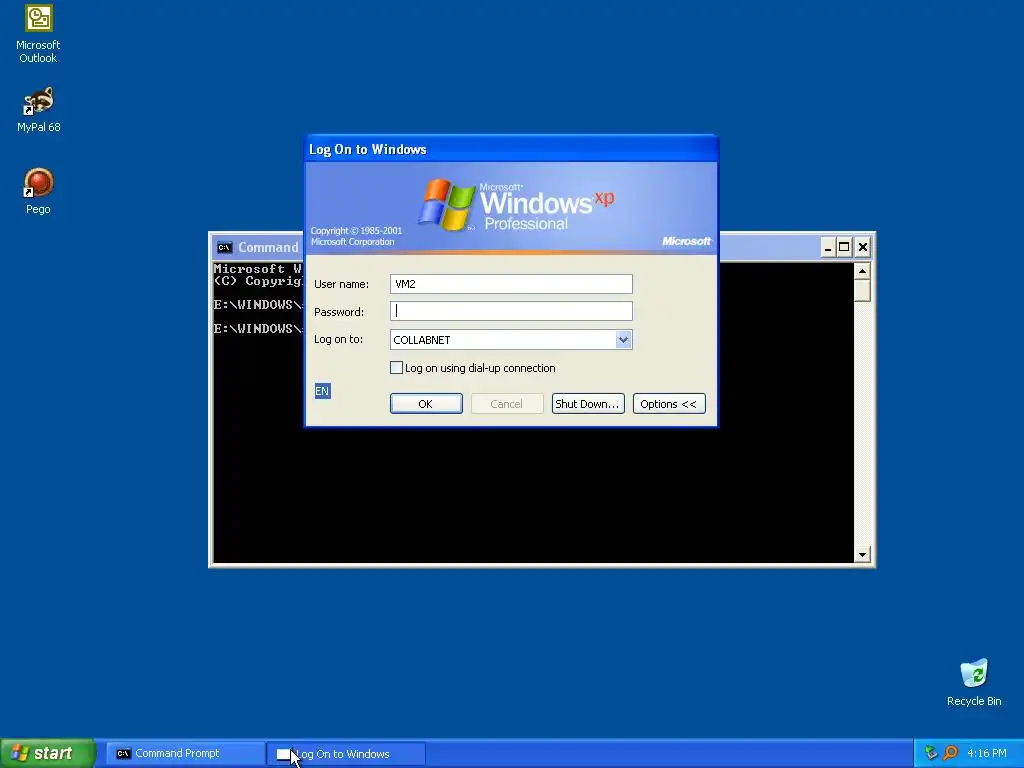
Task: Click into the Password field
Action: point(511,311)
